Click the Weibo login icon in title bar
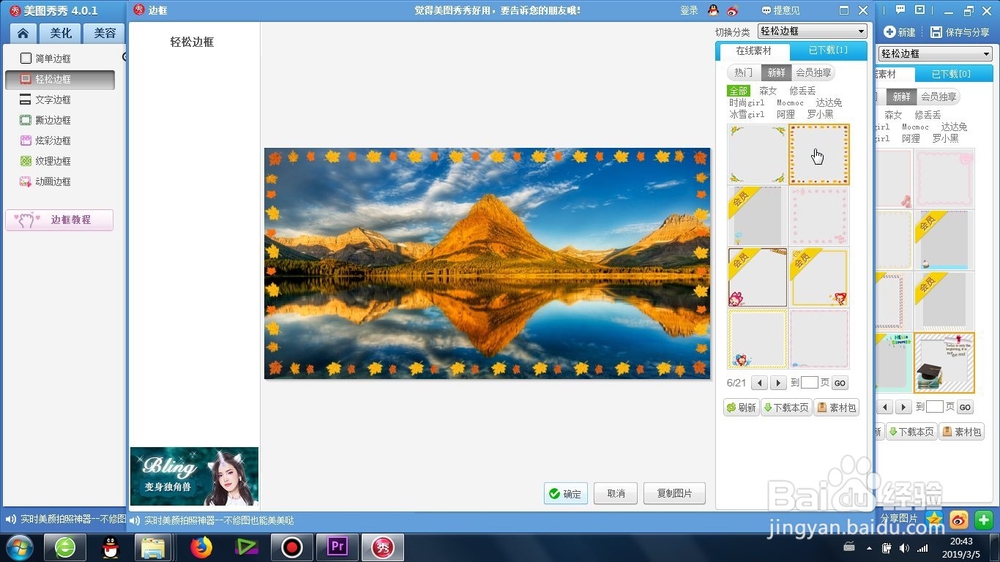The height and width of the screenshot is (562, 1000). point(732,10)
